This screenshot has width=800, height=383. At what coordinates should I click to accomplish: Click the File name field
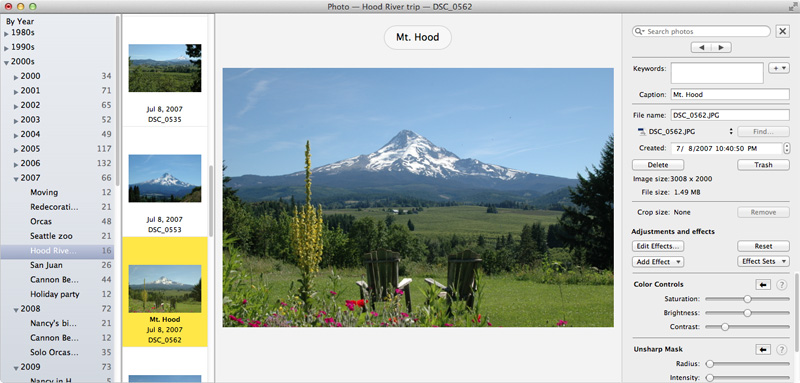(730, 115)
